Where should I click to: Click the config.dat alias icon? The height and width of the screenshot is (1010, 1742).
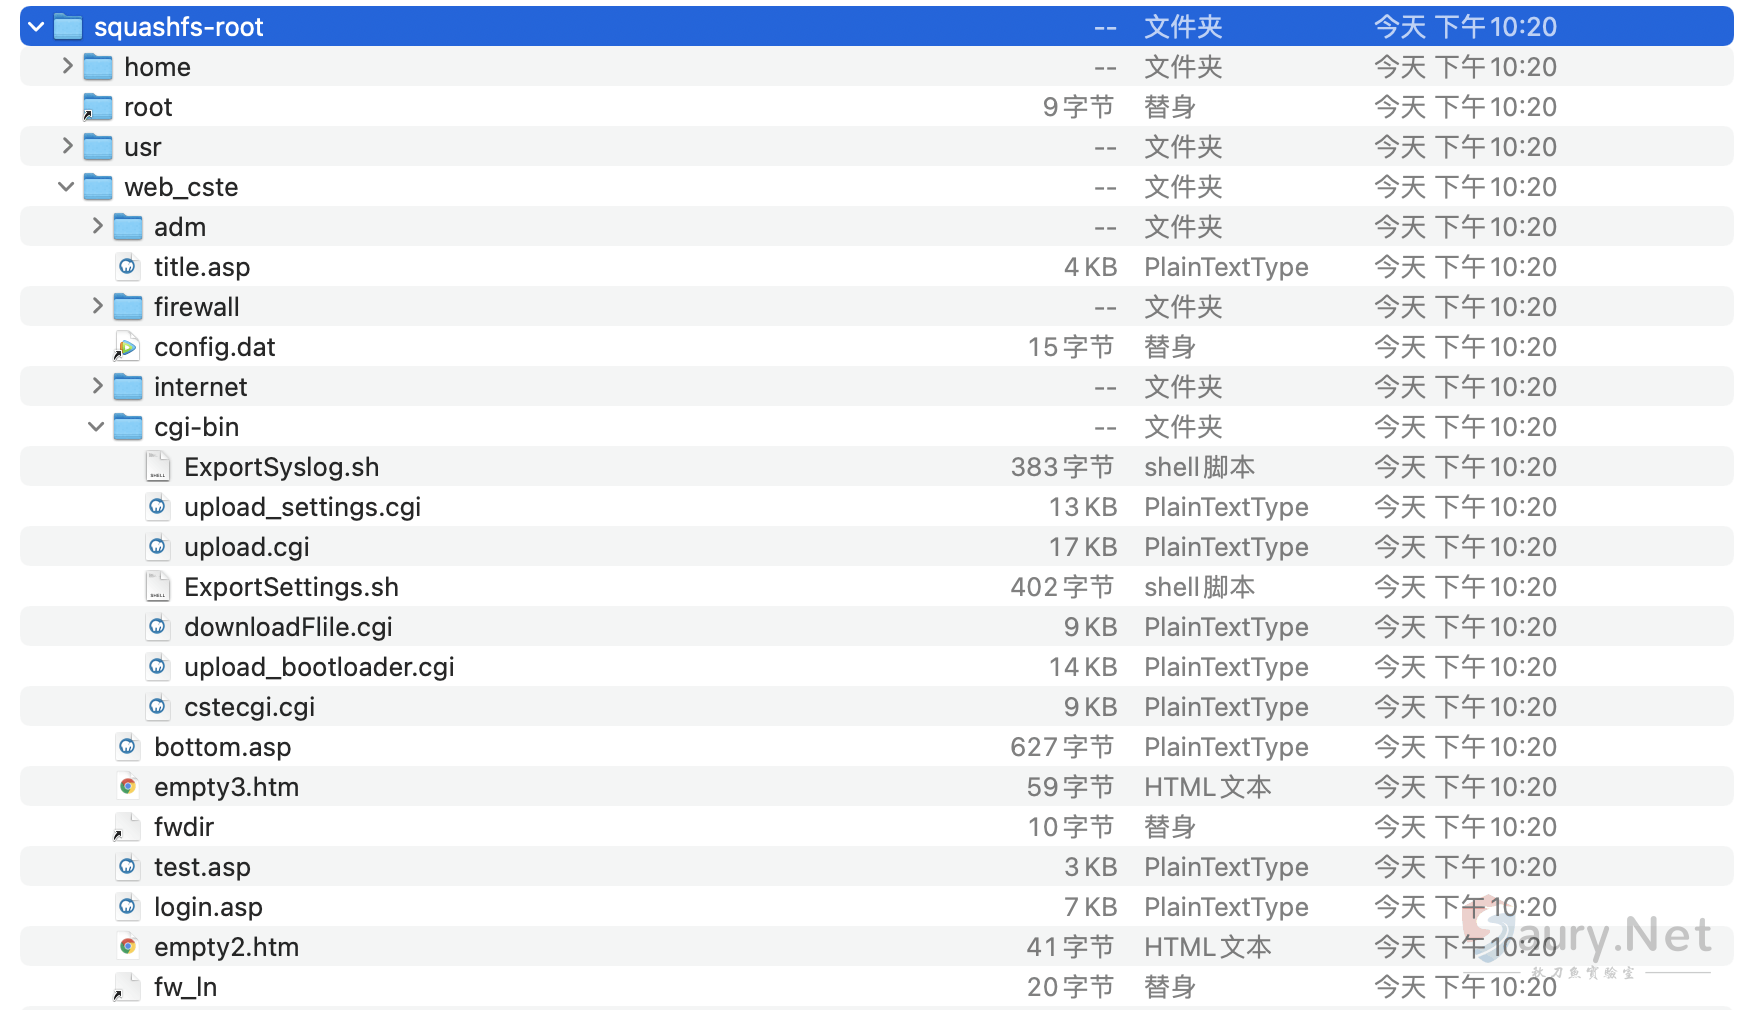tap(127, 347)
